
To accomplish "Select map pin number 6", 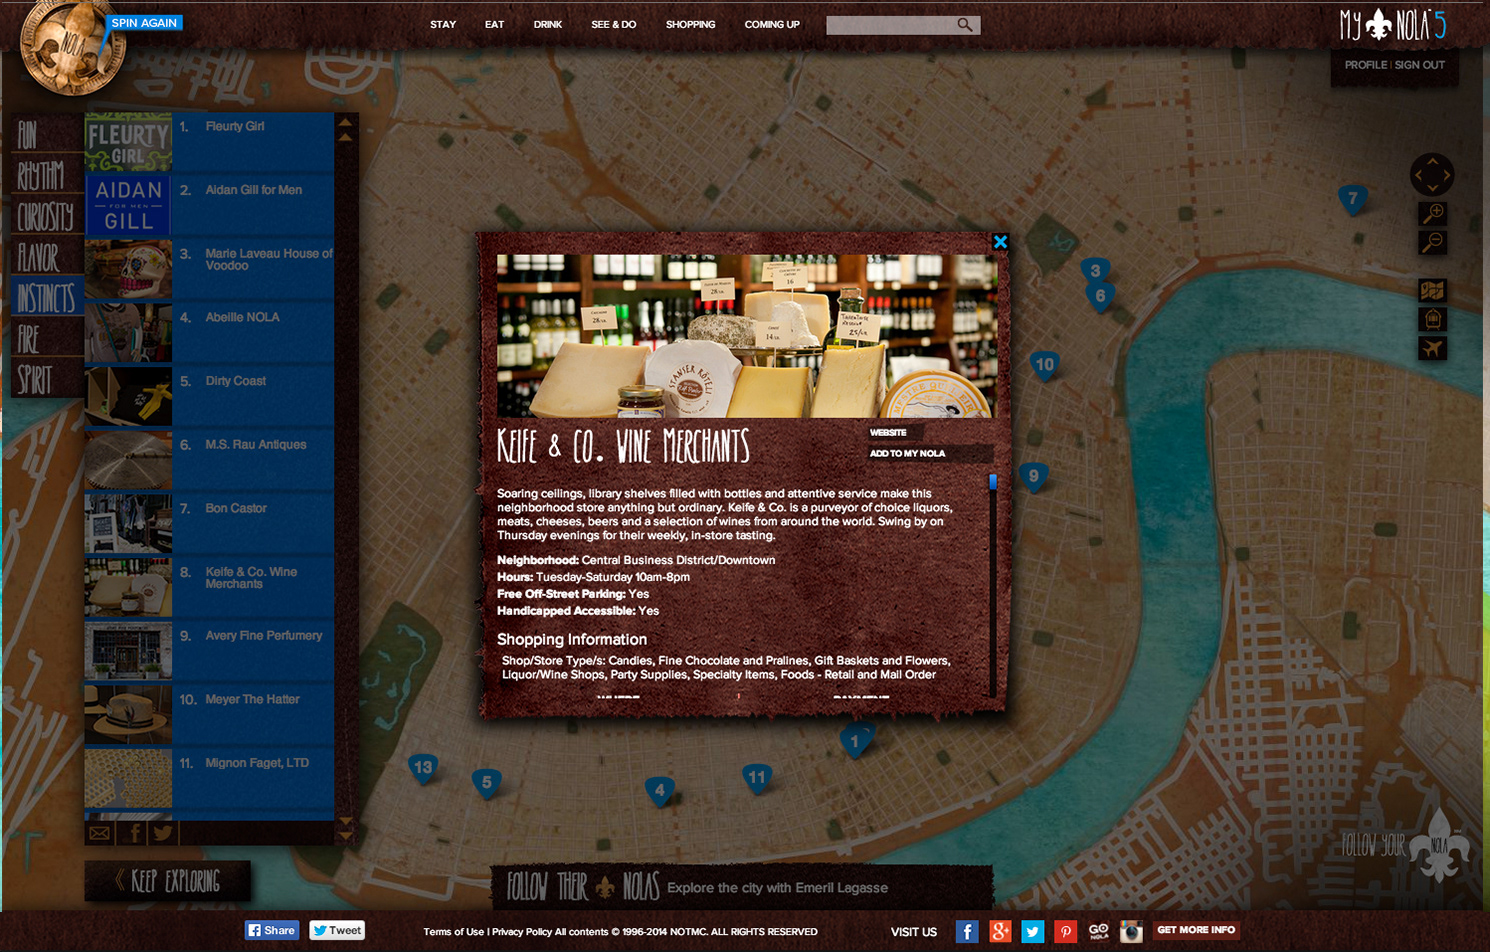I will (x=1100, y=296).
